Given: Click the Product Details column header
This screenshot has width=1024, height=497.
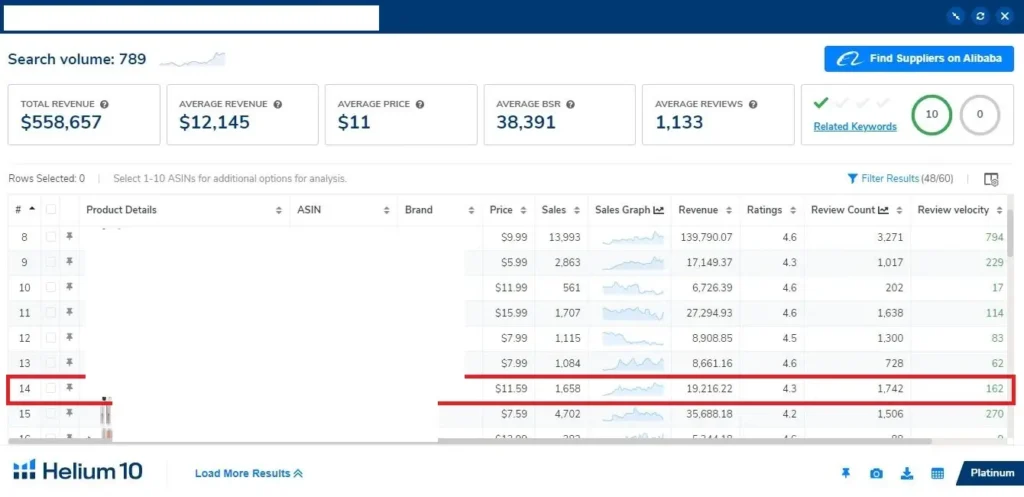Looking at the screenshot, I should coord(122,210).
